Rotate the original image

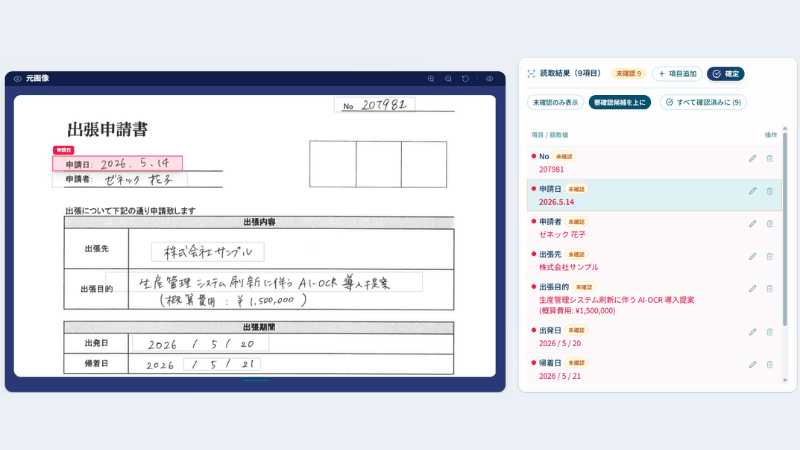(x=465, y=79)
